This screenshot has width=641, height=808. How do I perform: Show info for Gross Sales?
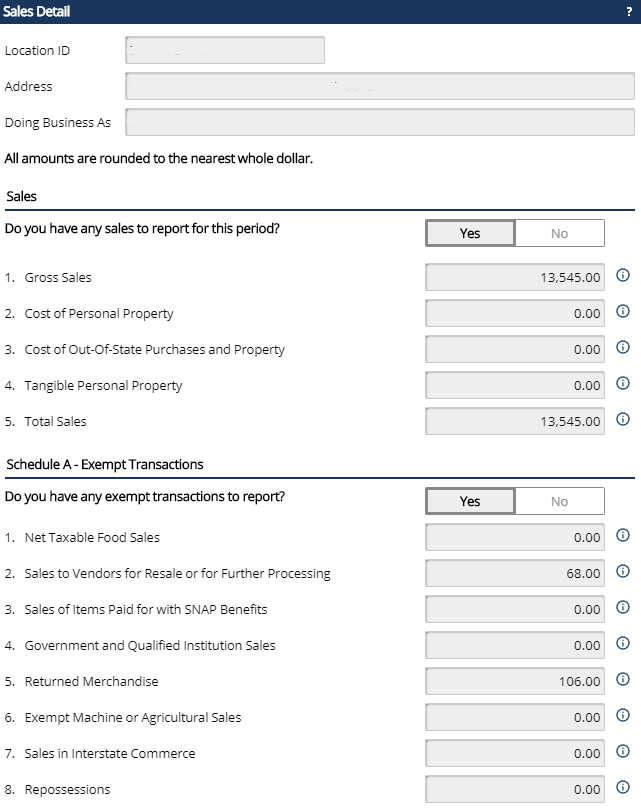tap(623, 275)
